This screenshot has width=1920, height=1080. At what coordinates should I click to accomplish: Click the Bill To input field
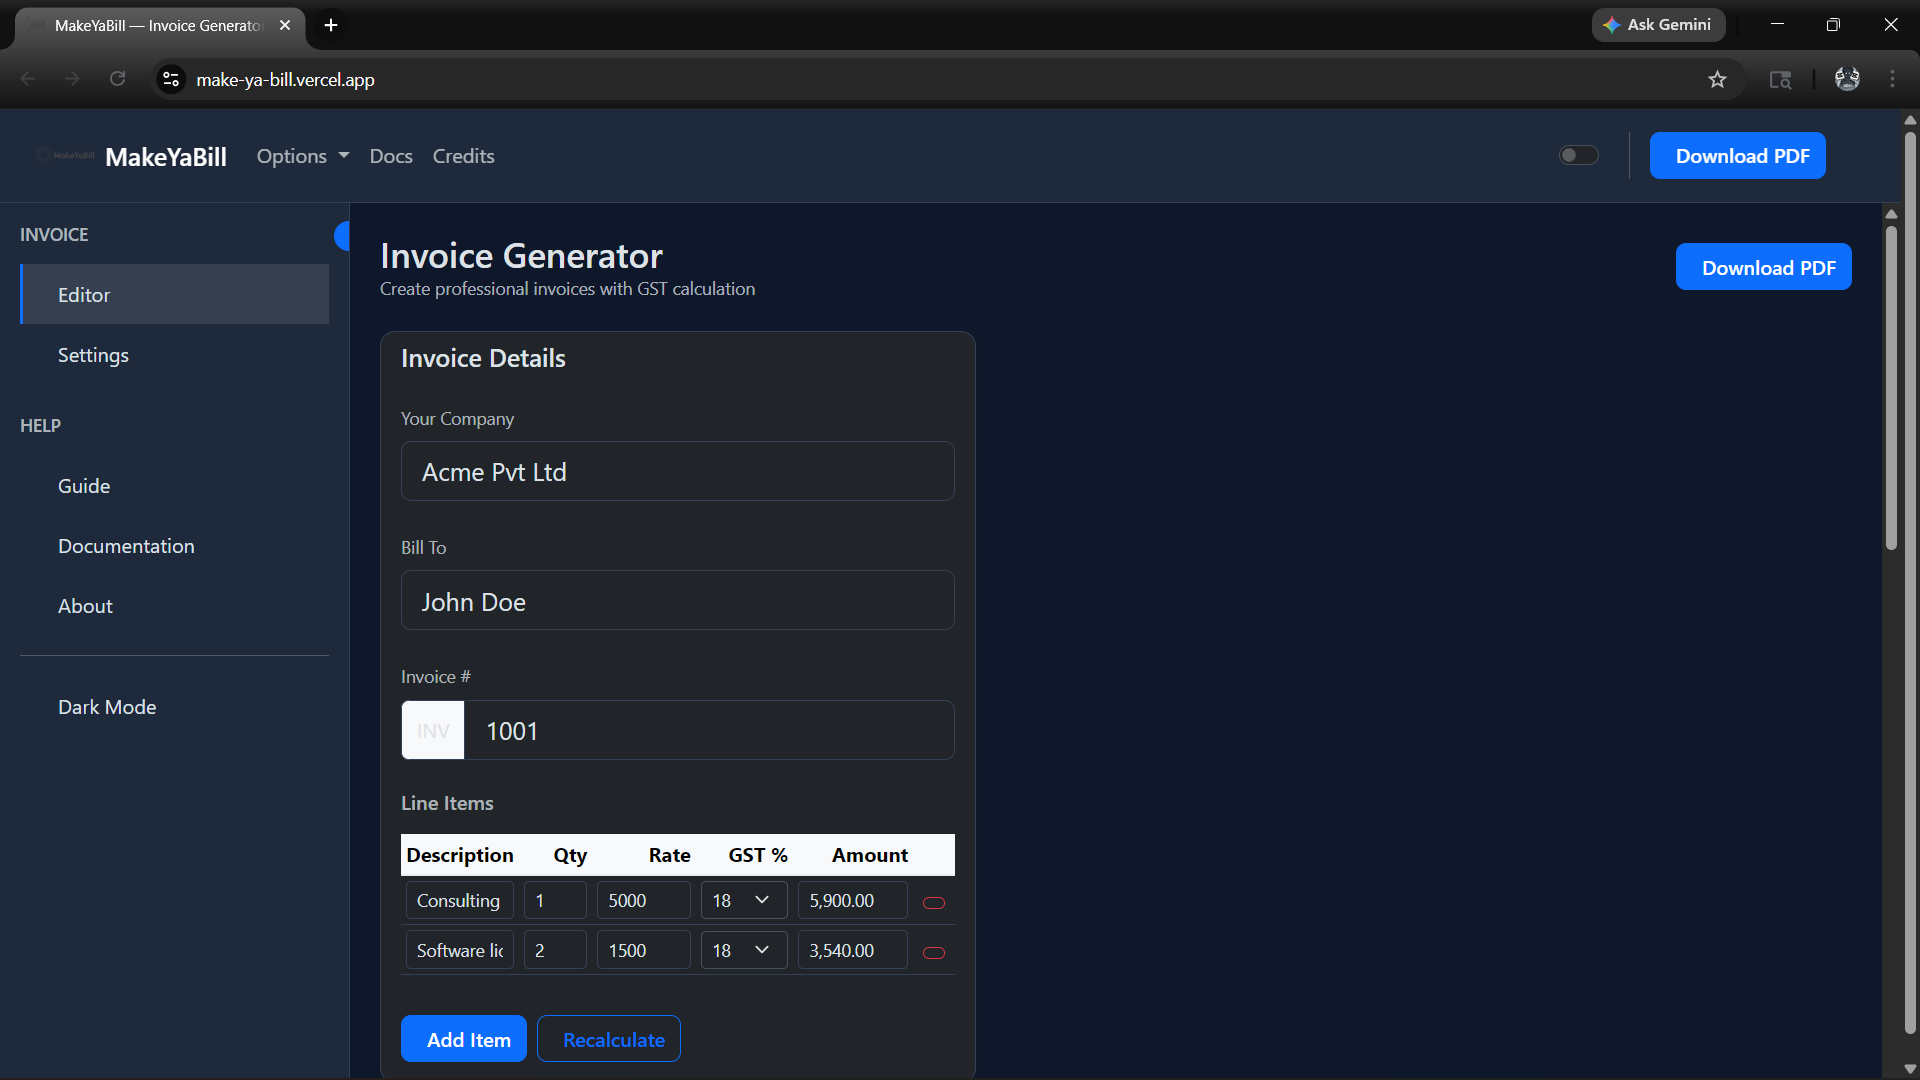[x=677, y=601]
